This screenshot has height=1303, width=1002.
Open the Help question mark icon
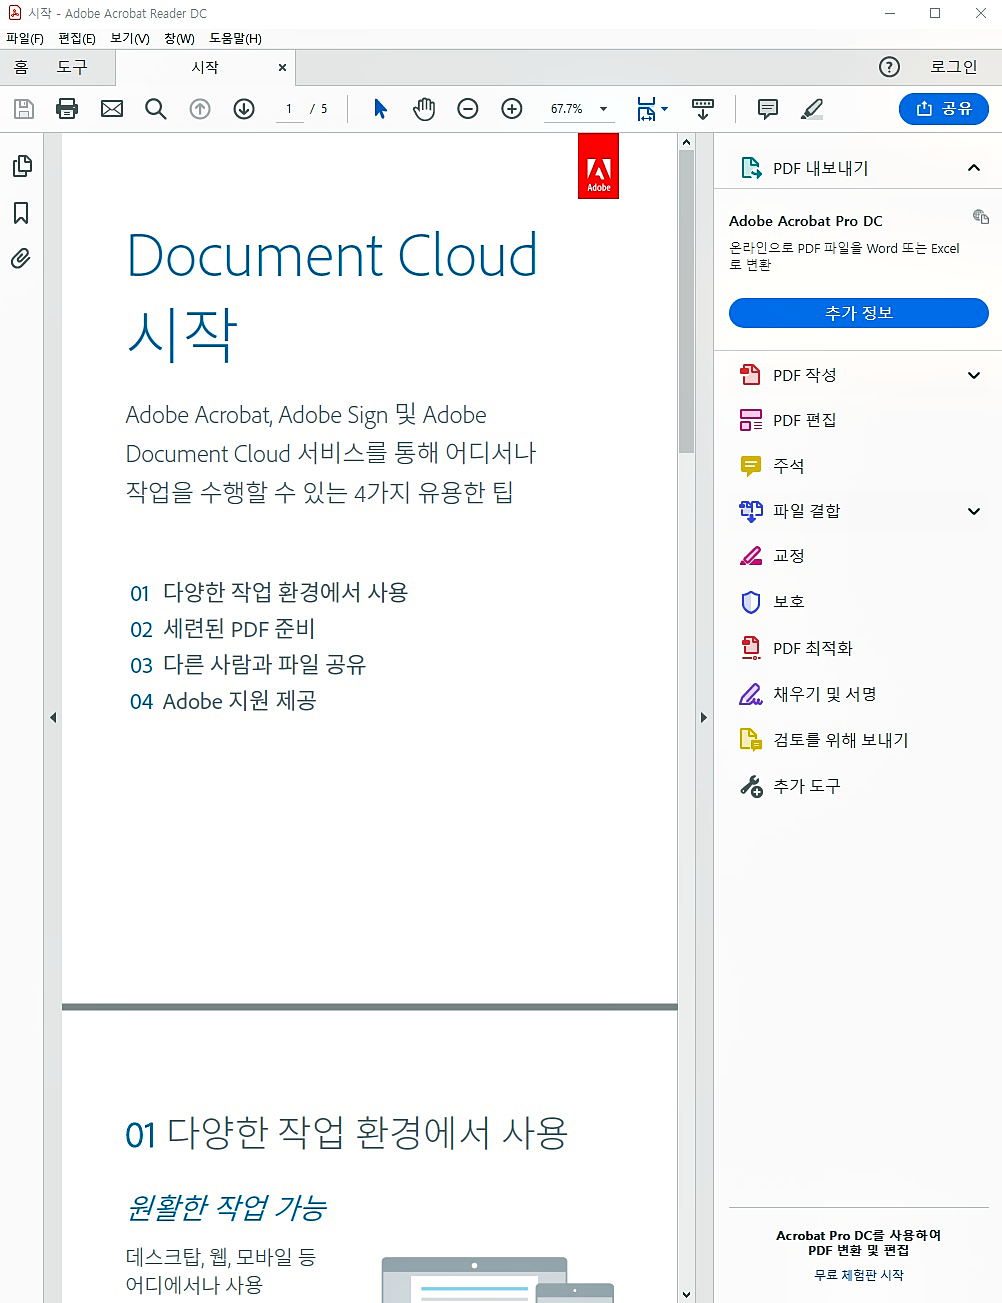pyautogui.click(x=889, y=67)
